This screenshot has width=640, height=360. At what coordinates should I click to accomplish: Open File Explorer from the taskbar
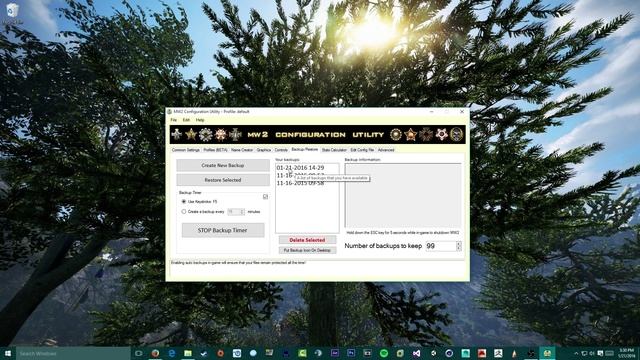pyautogui.click(x=188, y=353)
